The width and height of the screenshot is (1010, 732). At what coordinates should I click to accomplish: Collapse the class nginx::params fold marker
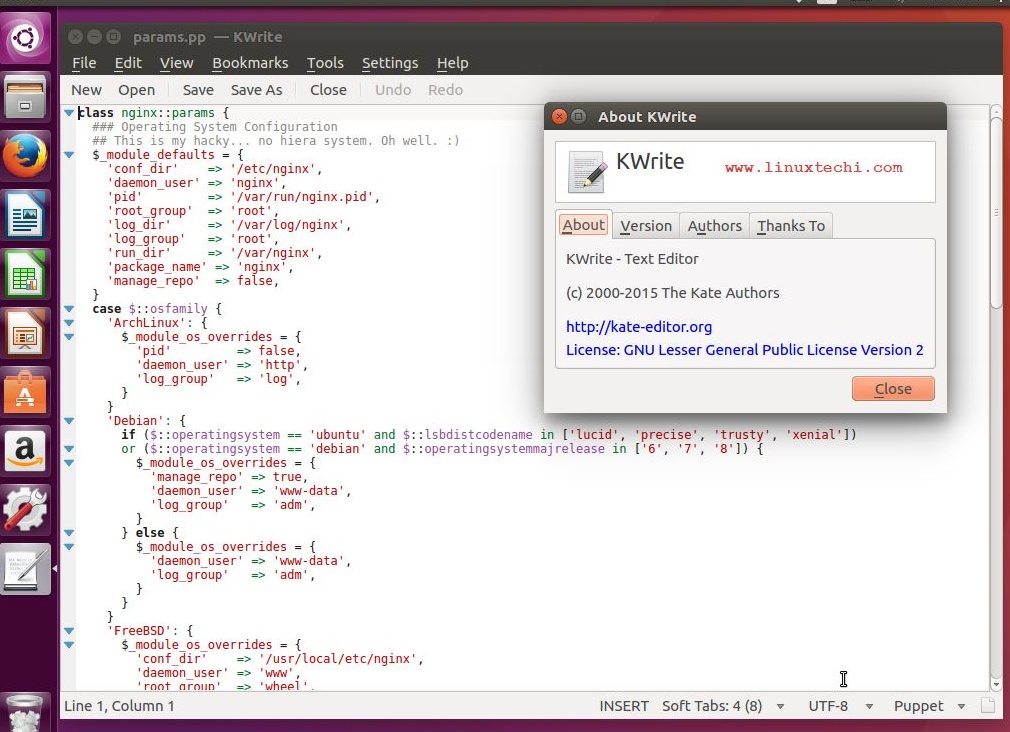click(69, 113)
